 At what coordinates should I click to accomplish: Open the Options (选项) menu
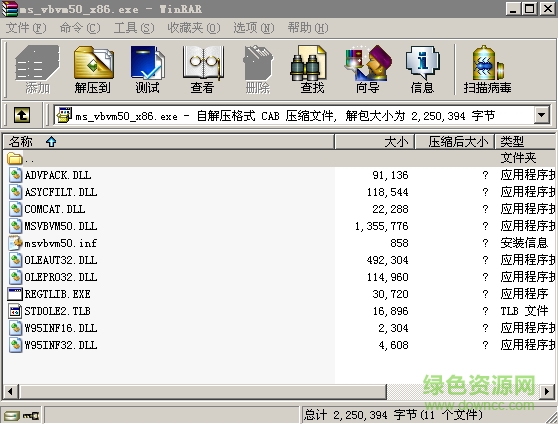(x=254, y=28)
